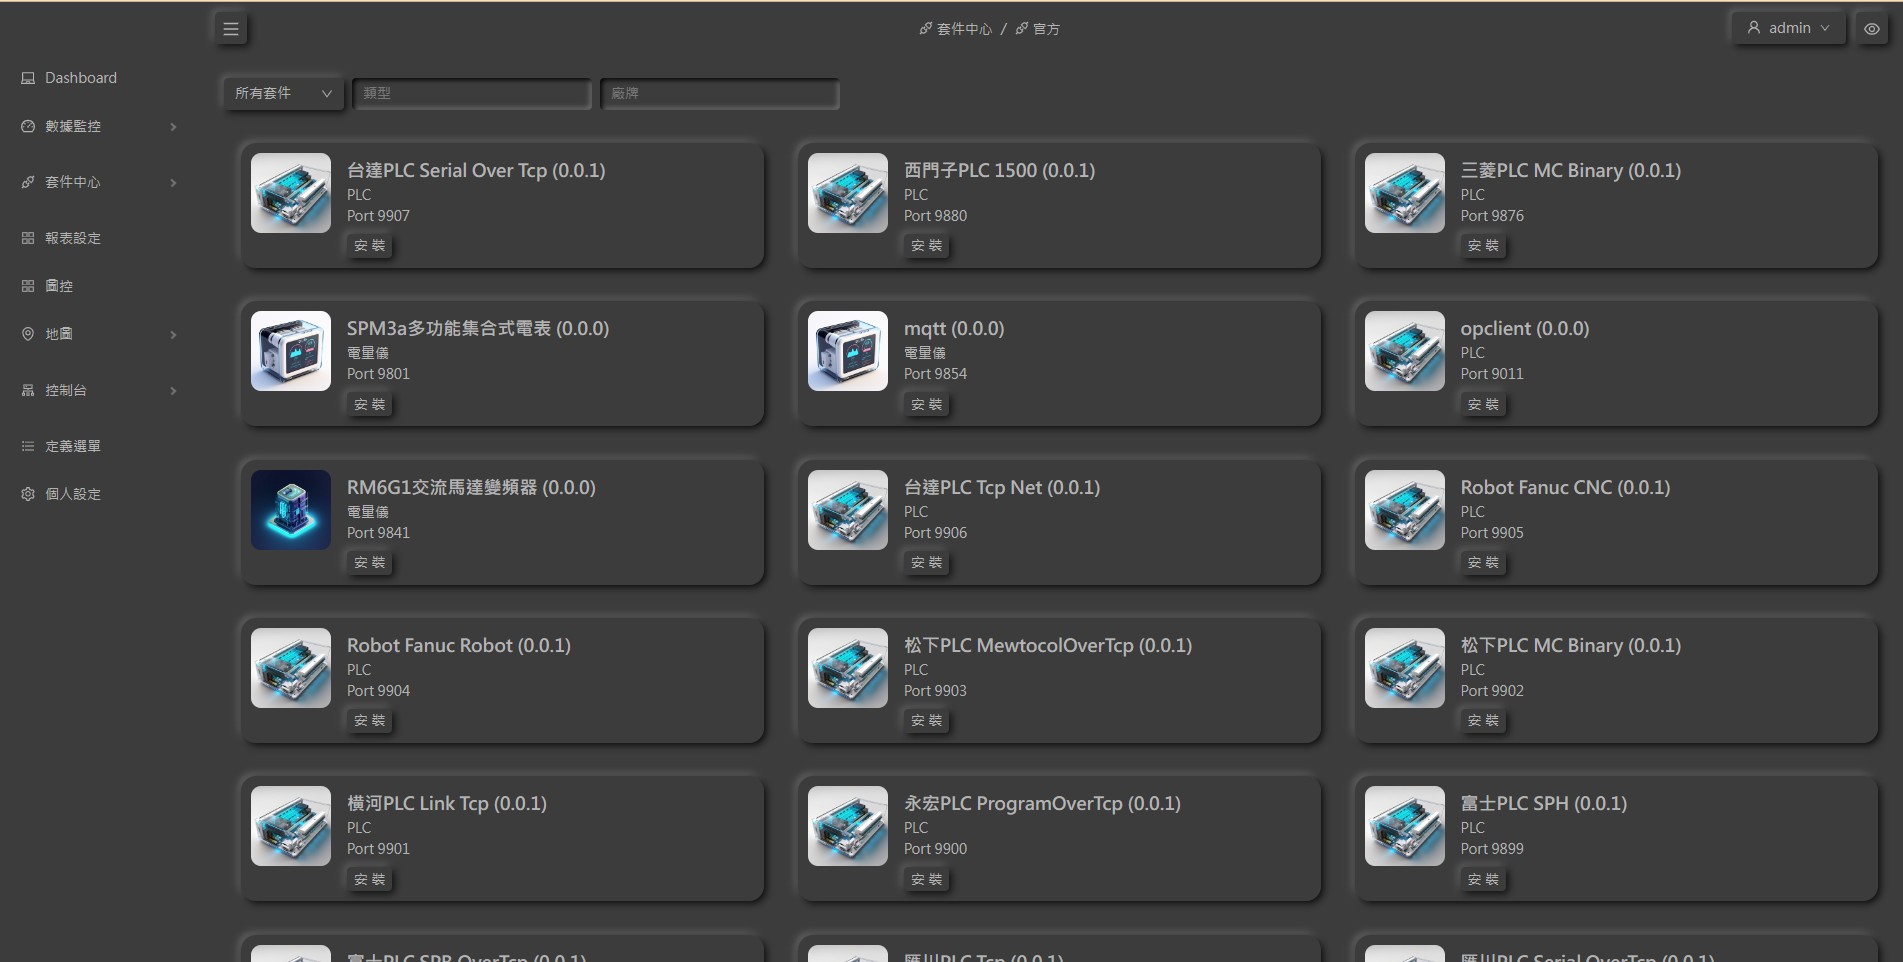
Task: Click the 台達PLC Tcp Net package image
Action: (848, 510)
